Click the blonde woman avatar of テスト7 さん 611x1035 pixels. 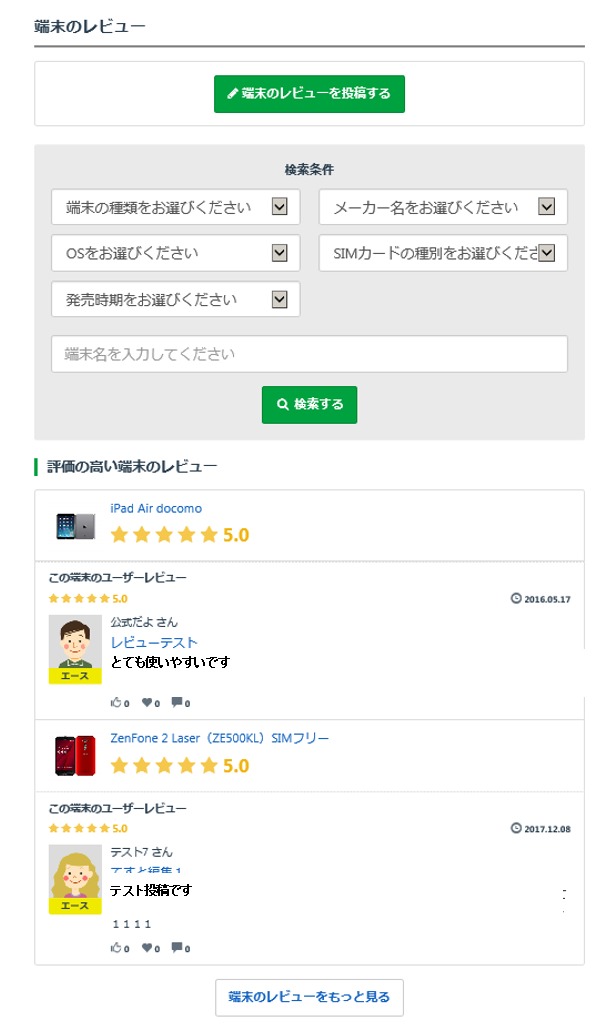(x=75, y=872)
